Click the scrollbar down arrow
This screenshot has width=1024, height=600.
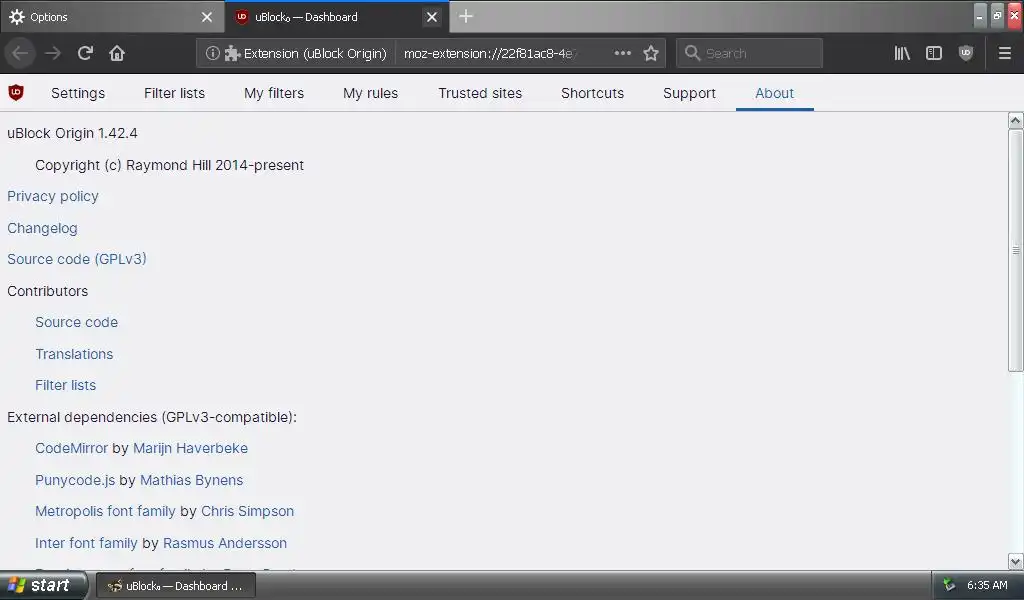(x=1016, y=561)
